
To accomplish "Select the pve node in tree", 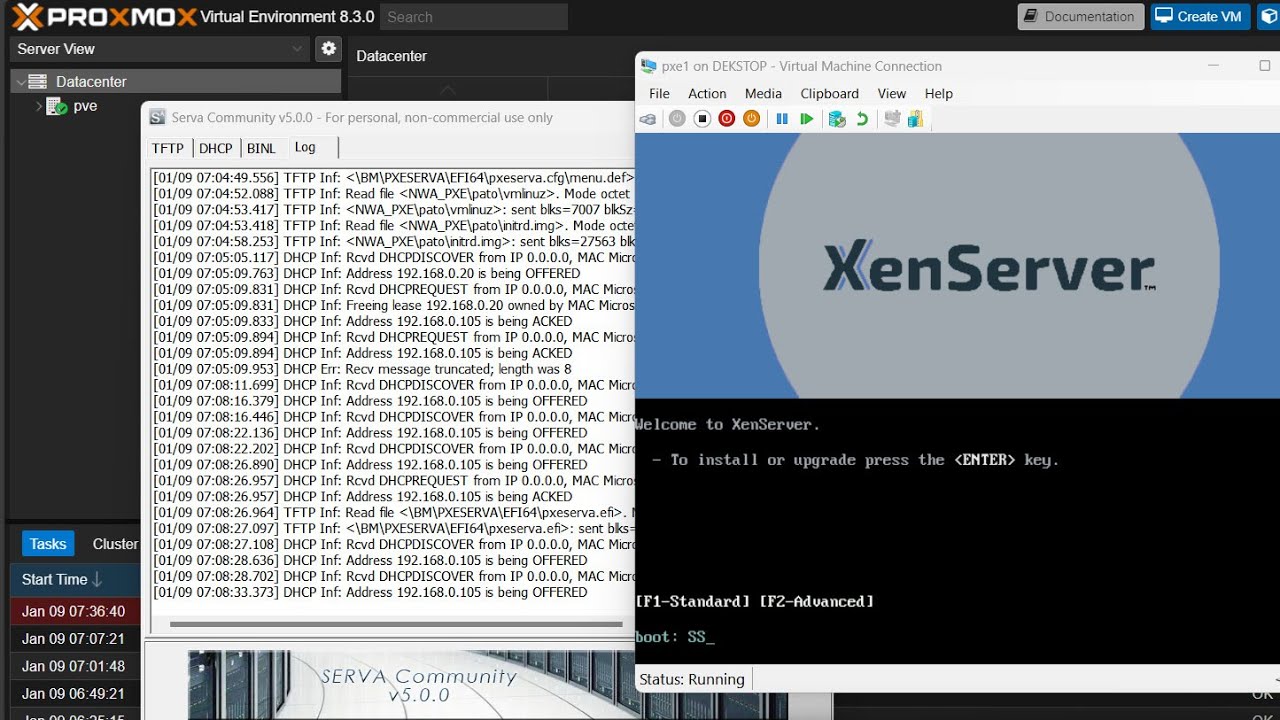I will pyautogui.click(x=85, y=105).
